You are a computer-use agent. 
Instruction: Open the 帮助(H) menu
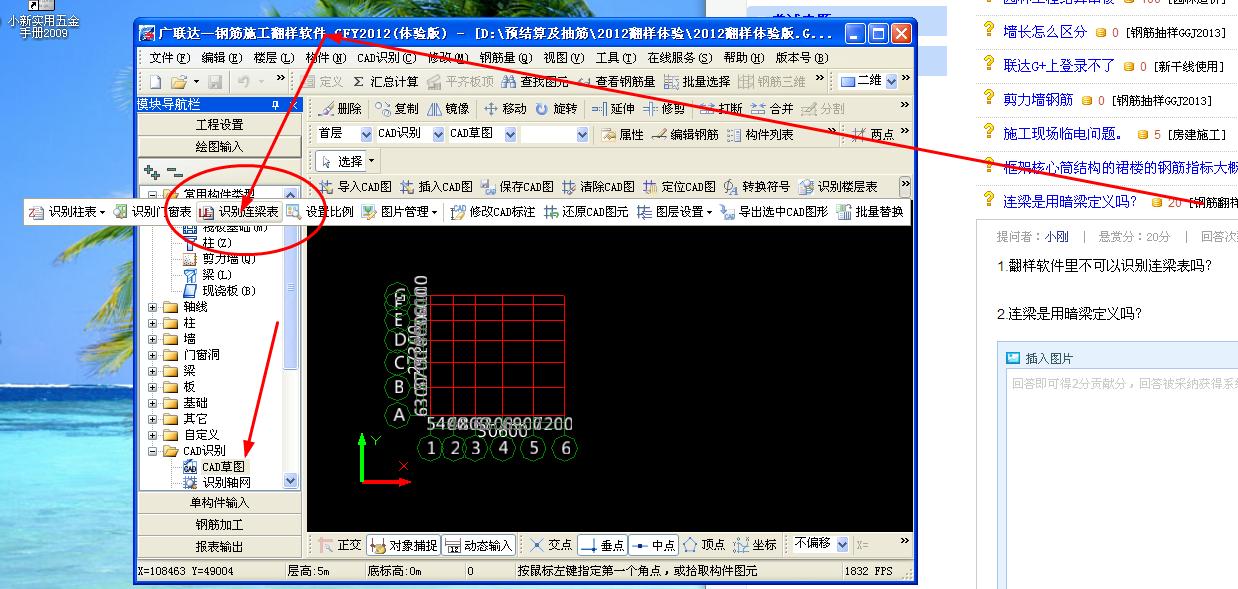click(745, 58)
